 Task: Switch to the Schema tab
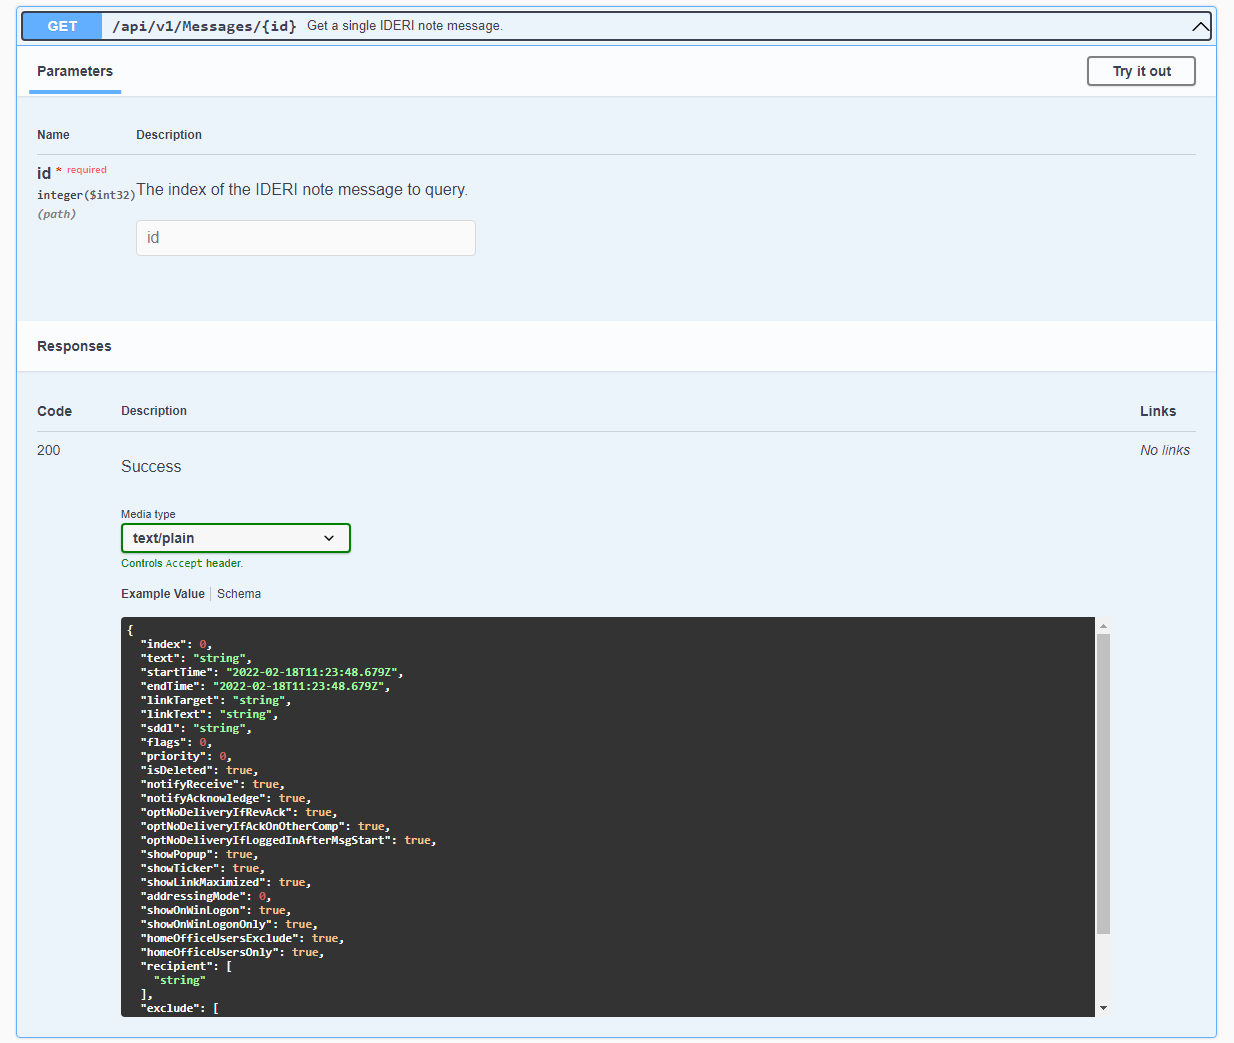pyautogui.click(x=239, y=594)
